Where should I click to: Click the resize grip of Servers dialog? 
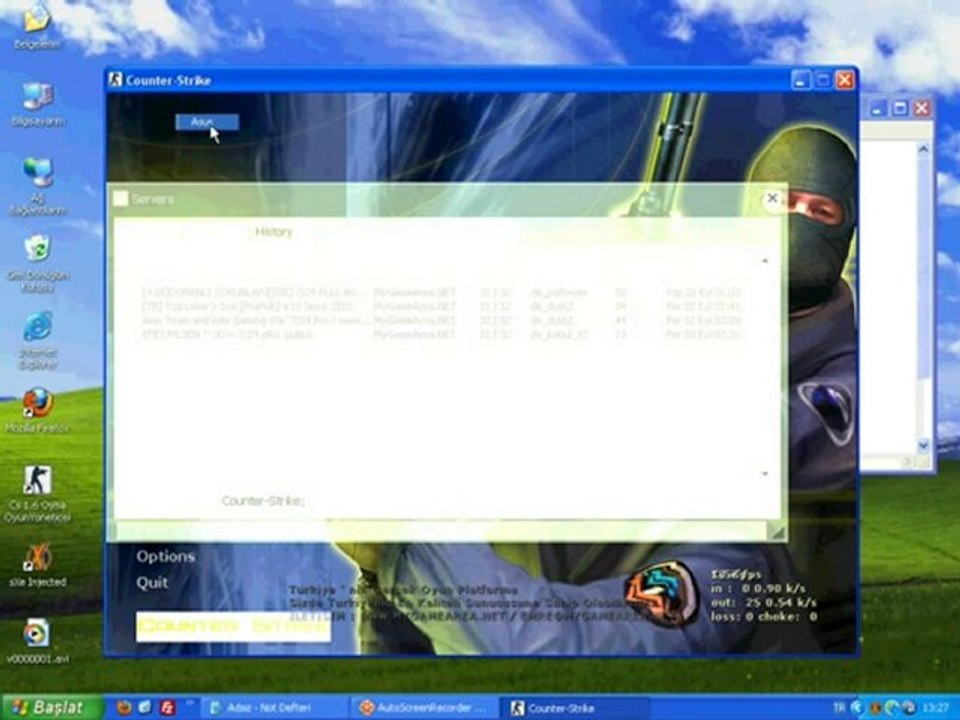[x=777, y=532]
